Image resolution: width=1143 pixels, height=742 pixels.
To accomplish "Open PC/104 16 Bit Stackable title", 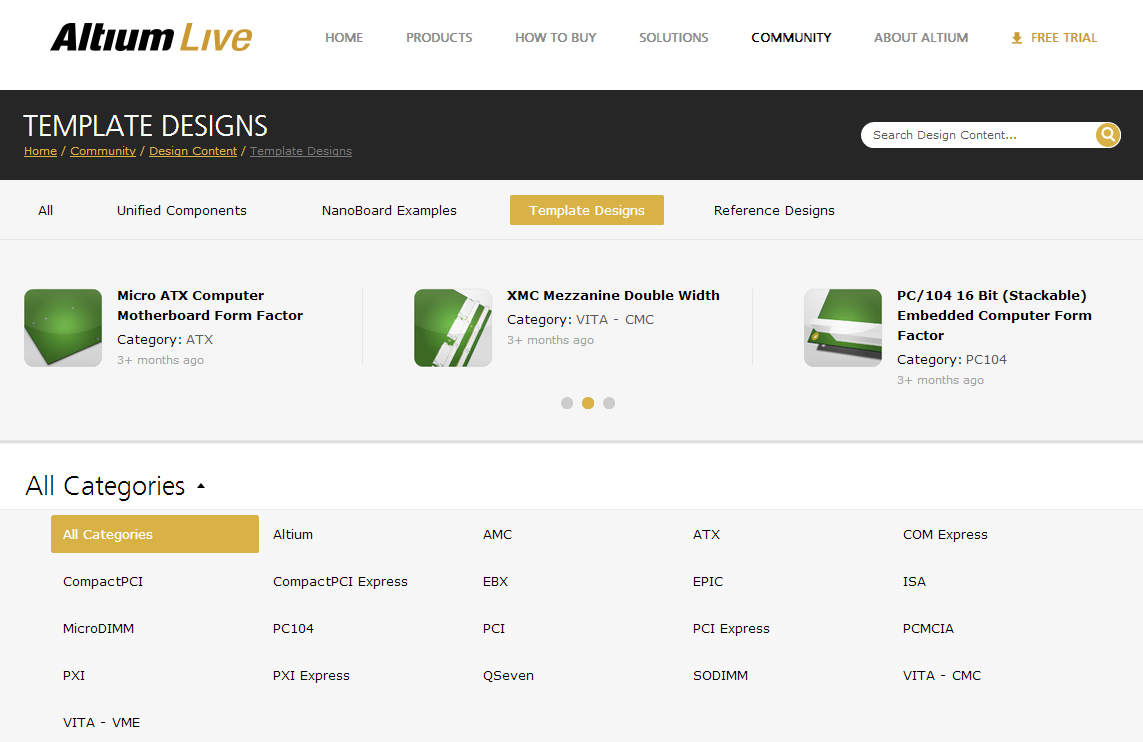I will pos(994,315).
